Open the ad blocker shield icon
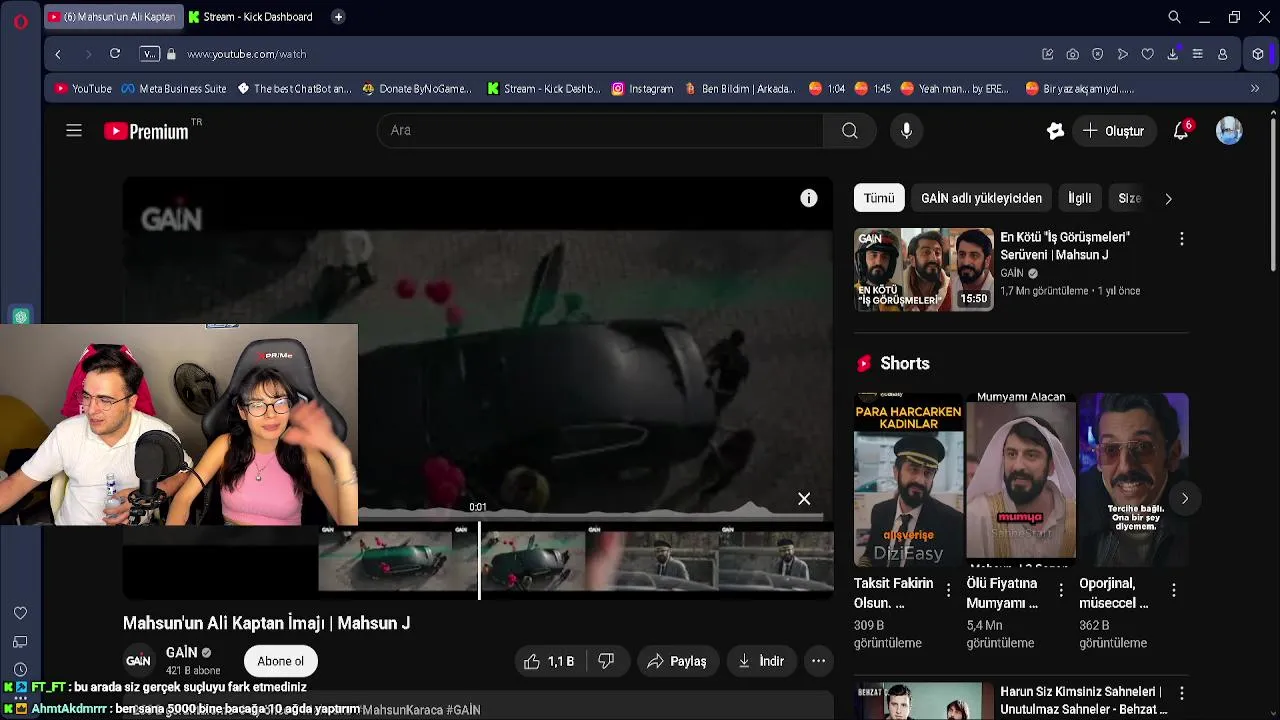The width and height of the screenshot is (1280, 720). pos(1097,54)
